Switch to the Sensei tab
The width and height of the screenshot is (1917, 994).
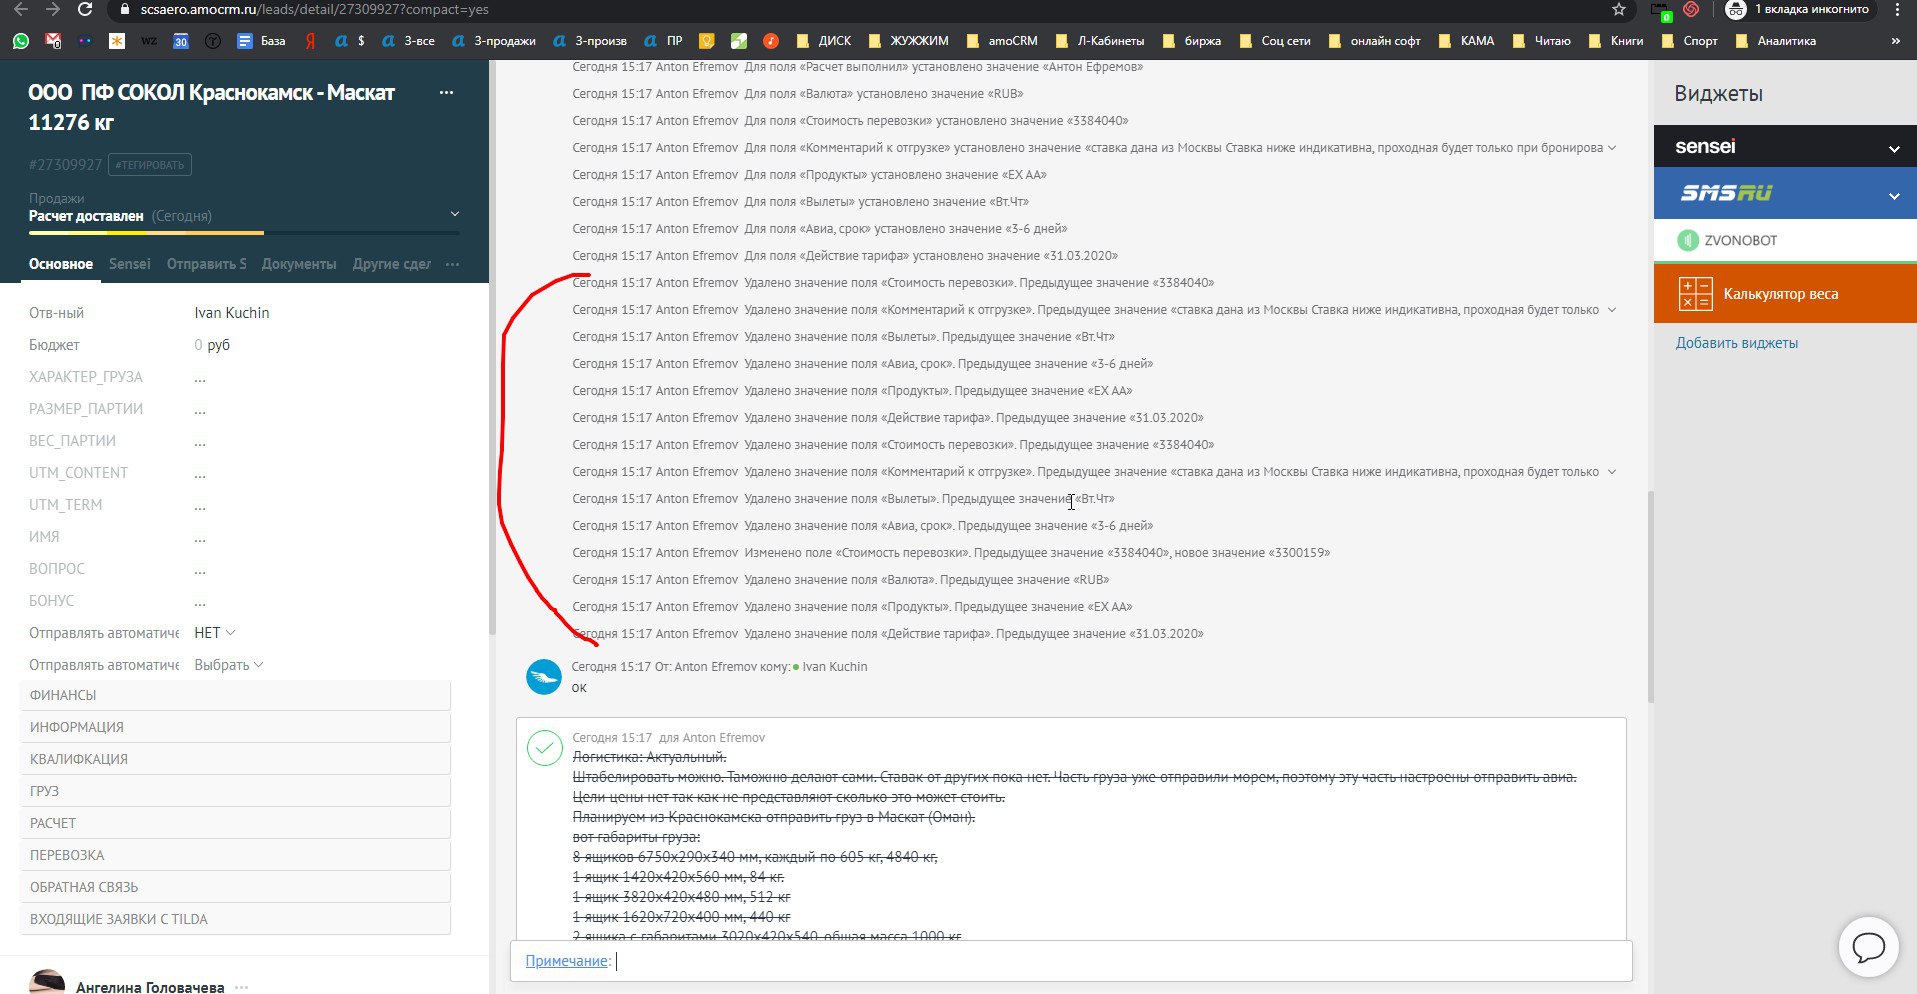pos(130,264)
